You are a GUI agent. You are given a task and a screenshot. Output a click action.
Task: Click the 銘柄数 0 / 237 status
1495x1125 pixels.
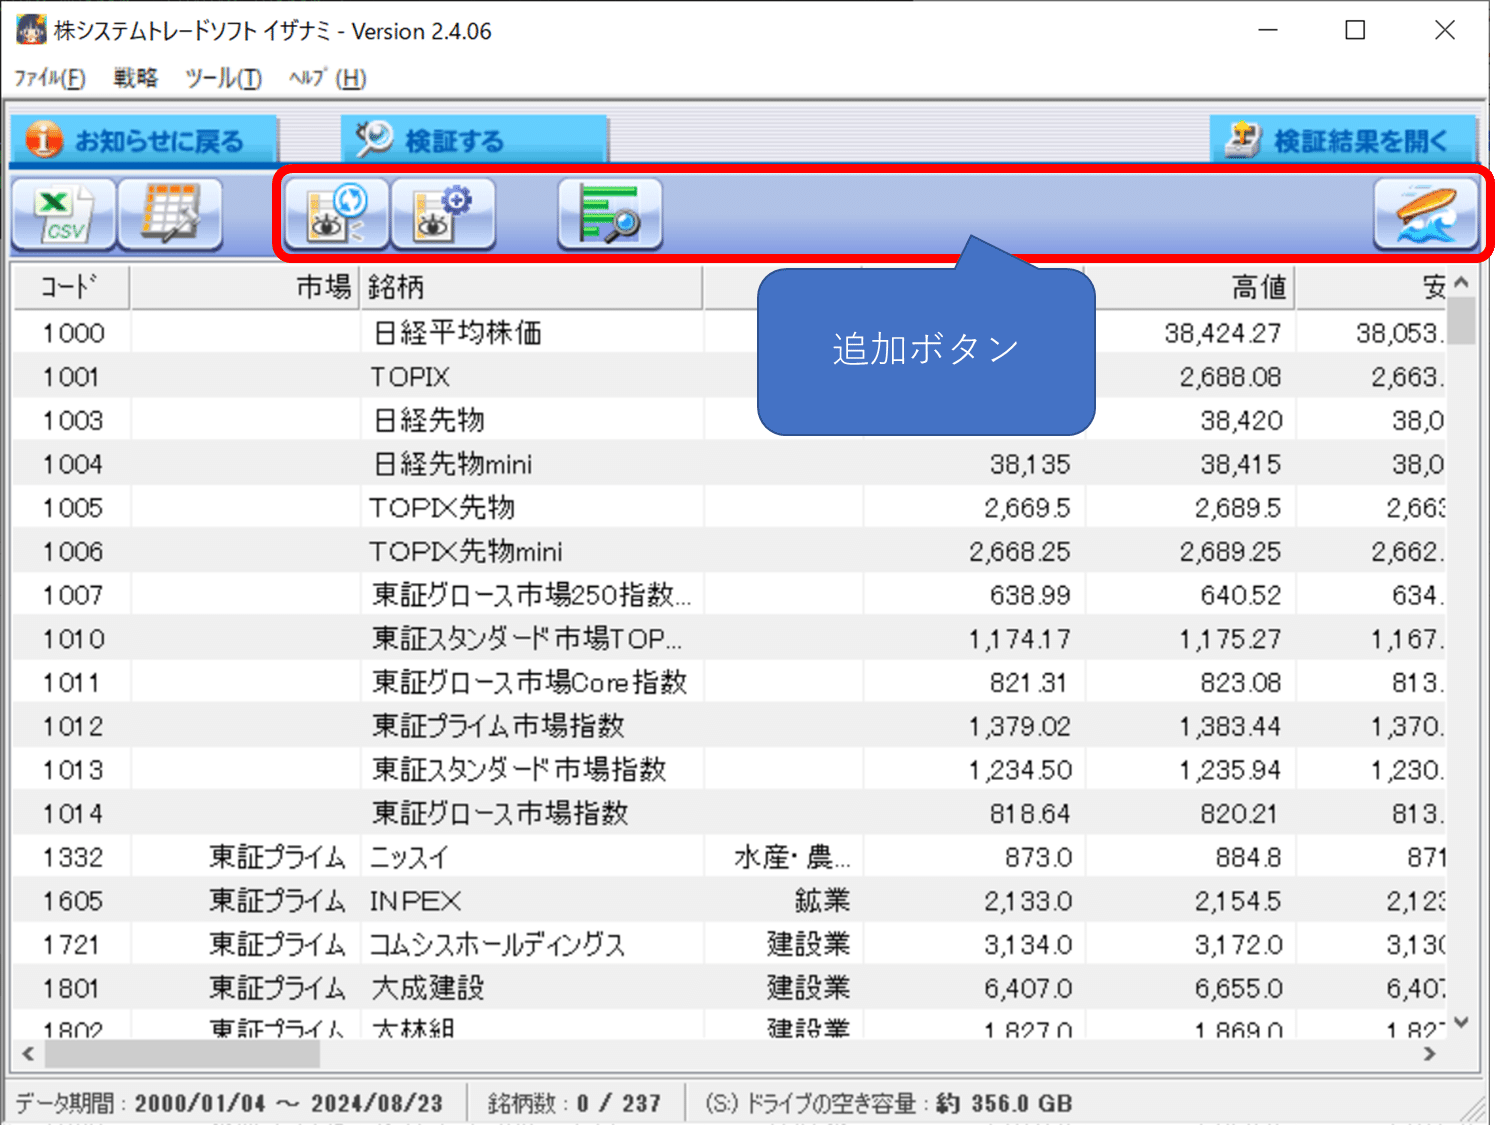pos(574,1103)
